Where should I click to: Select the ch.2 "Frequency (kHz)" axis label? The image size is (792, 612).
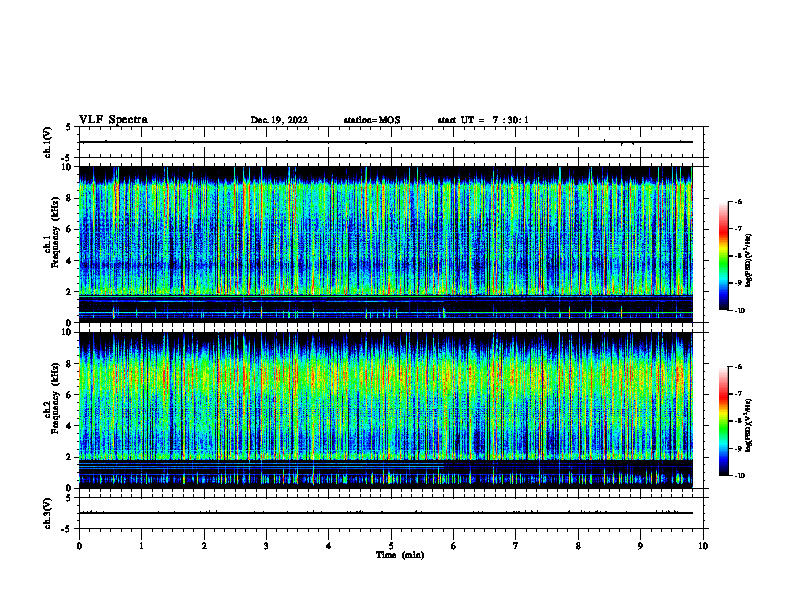(56, 398)
